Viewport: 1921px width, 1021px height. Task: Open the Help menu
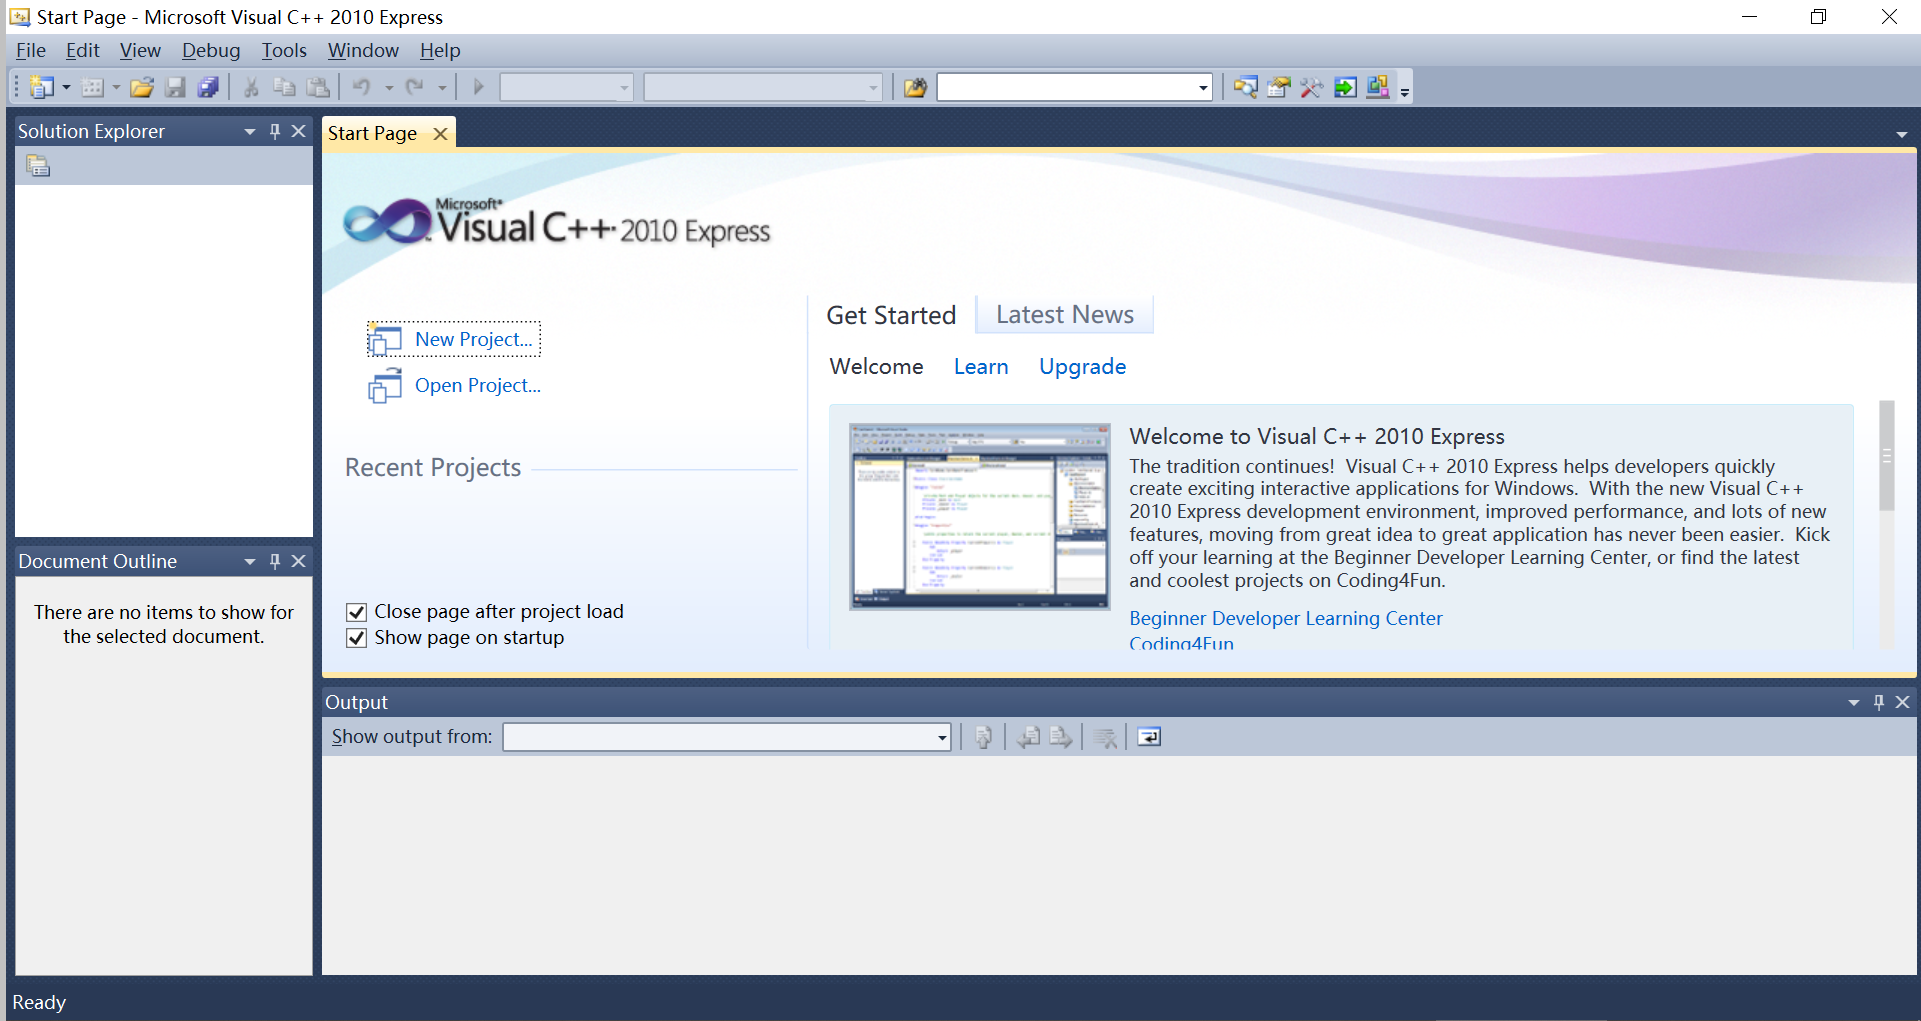click(440, 50)
